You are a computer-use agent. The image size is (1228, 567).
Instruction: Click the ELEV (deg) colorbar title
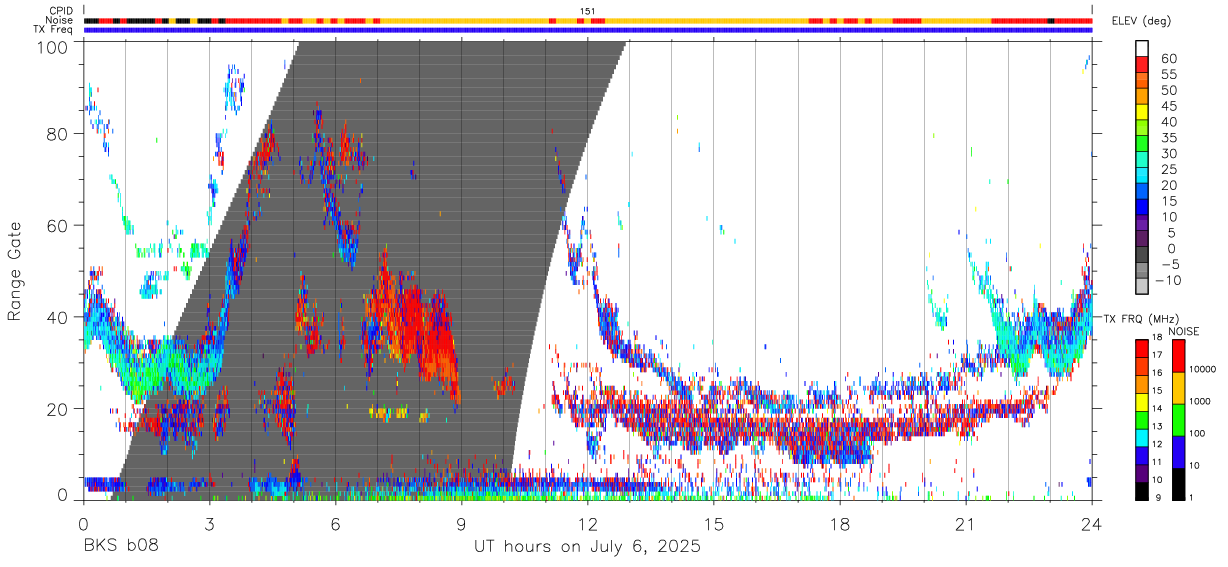point(1141,21)
